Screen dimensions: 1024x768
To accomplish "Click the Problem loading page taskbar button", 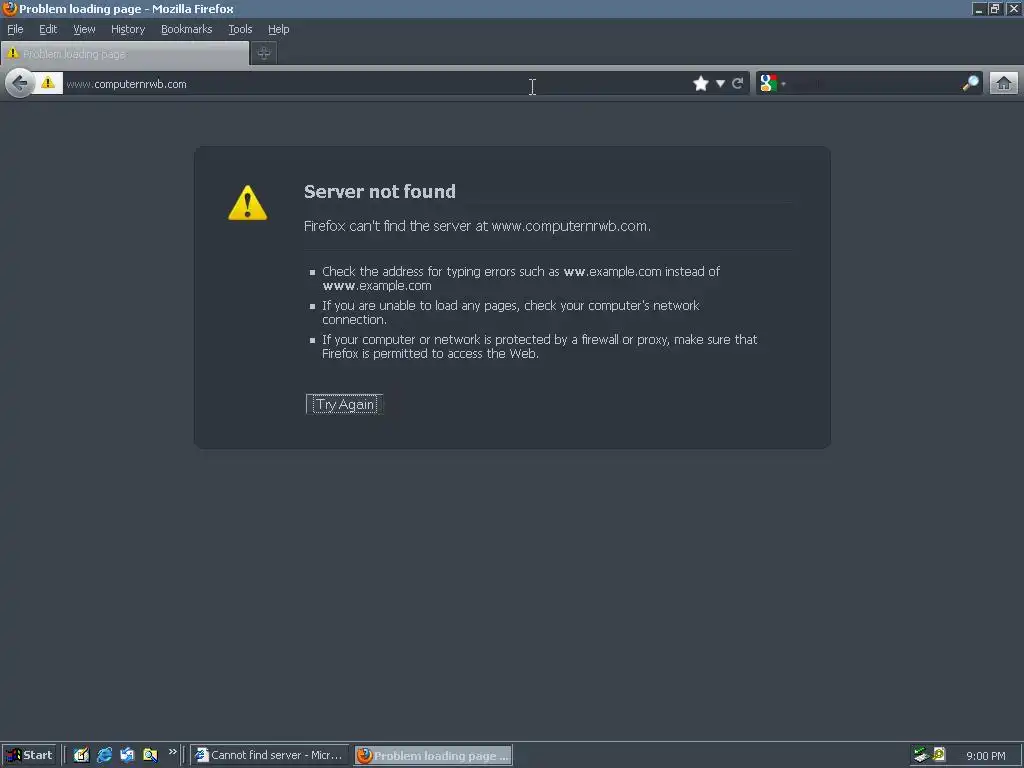I will (x=434, y=756).
